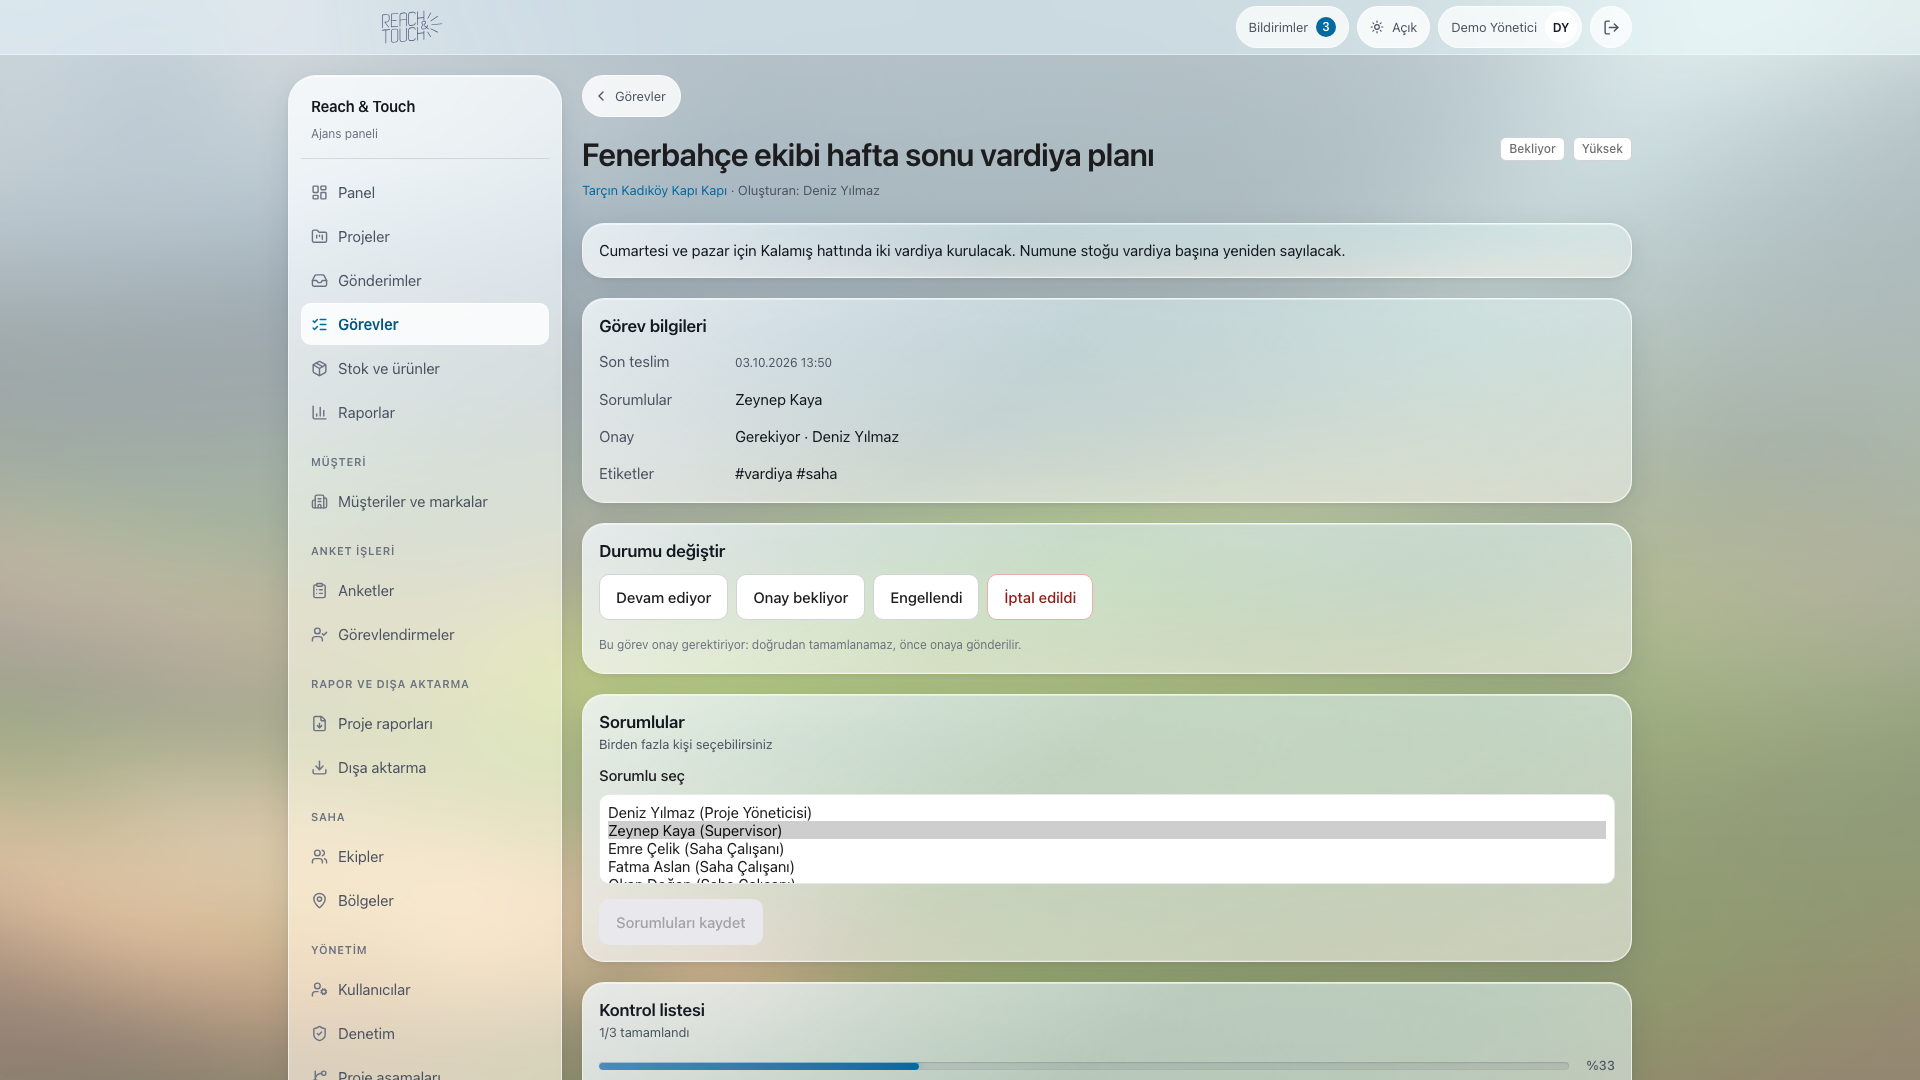Open Görevler in the sidebar menu
The height and width of the screenshot is (1080, 1920).
(x=425, y=324)
